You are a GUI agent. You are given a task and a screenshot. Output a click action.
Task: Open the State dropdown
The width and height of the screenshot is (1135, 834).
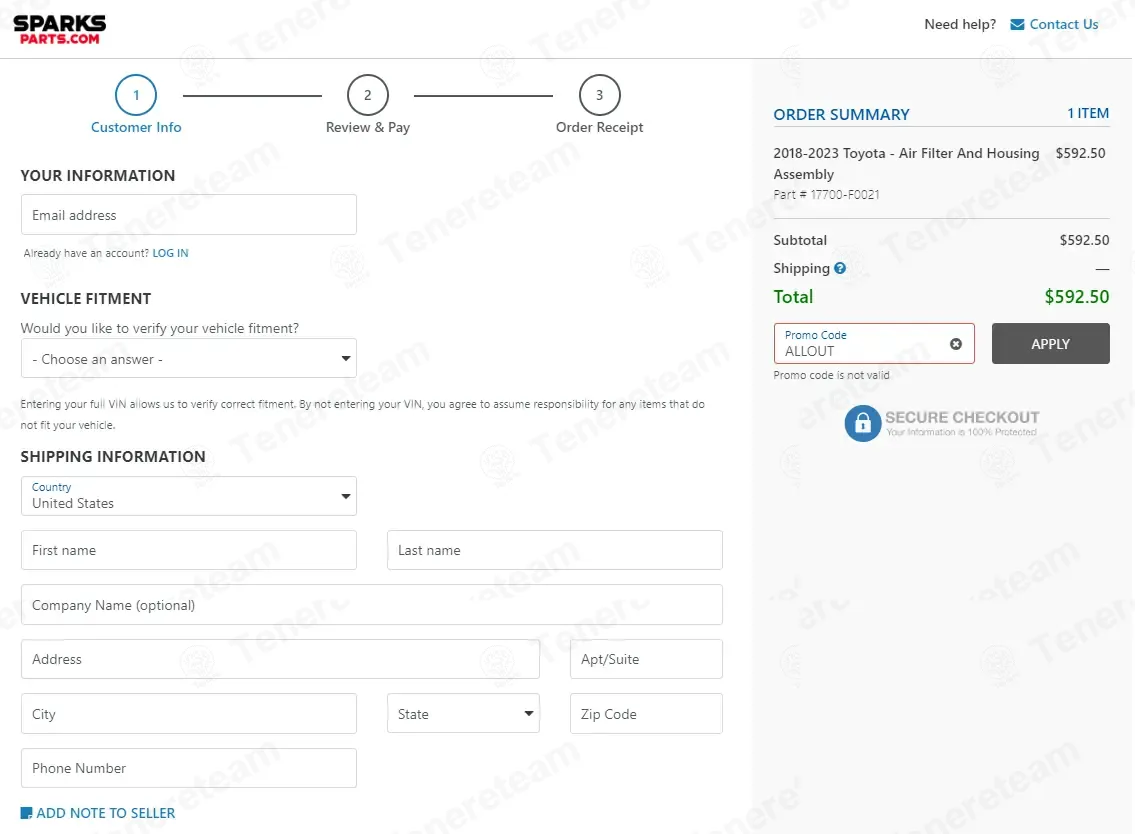[x=463, y=714]
